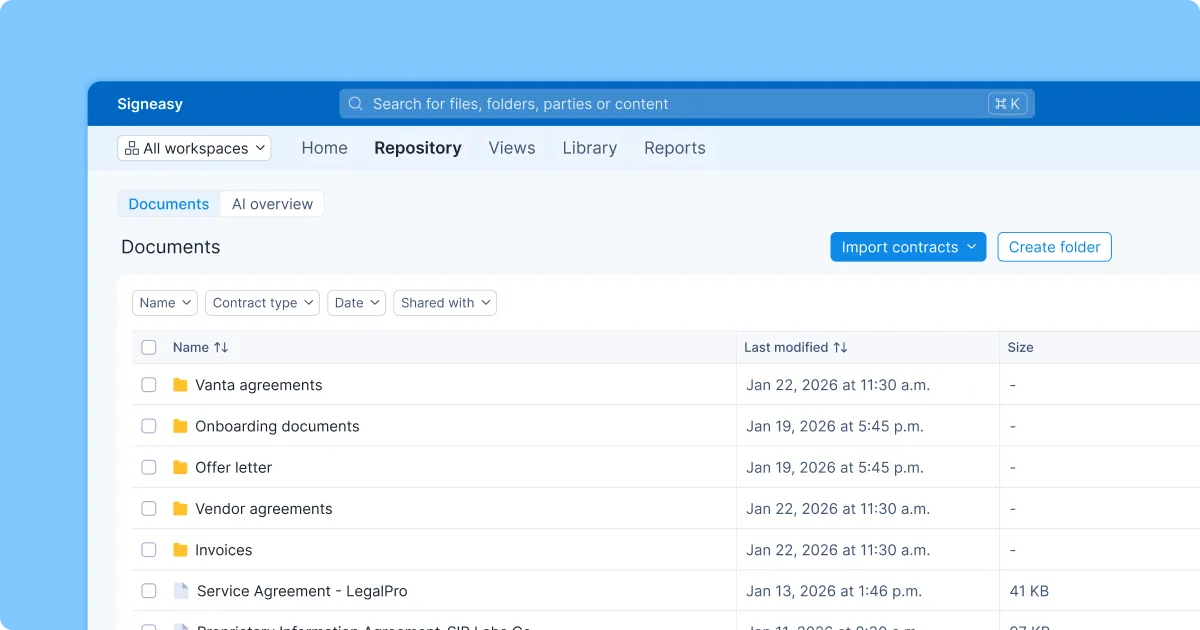Click the search magnifier icon
Image resolution: width=1200 pixels, height=630 pixels.
[x=355, y=104]
